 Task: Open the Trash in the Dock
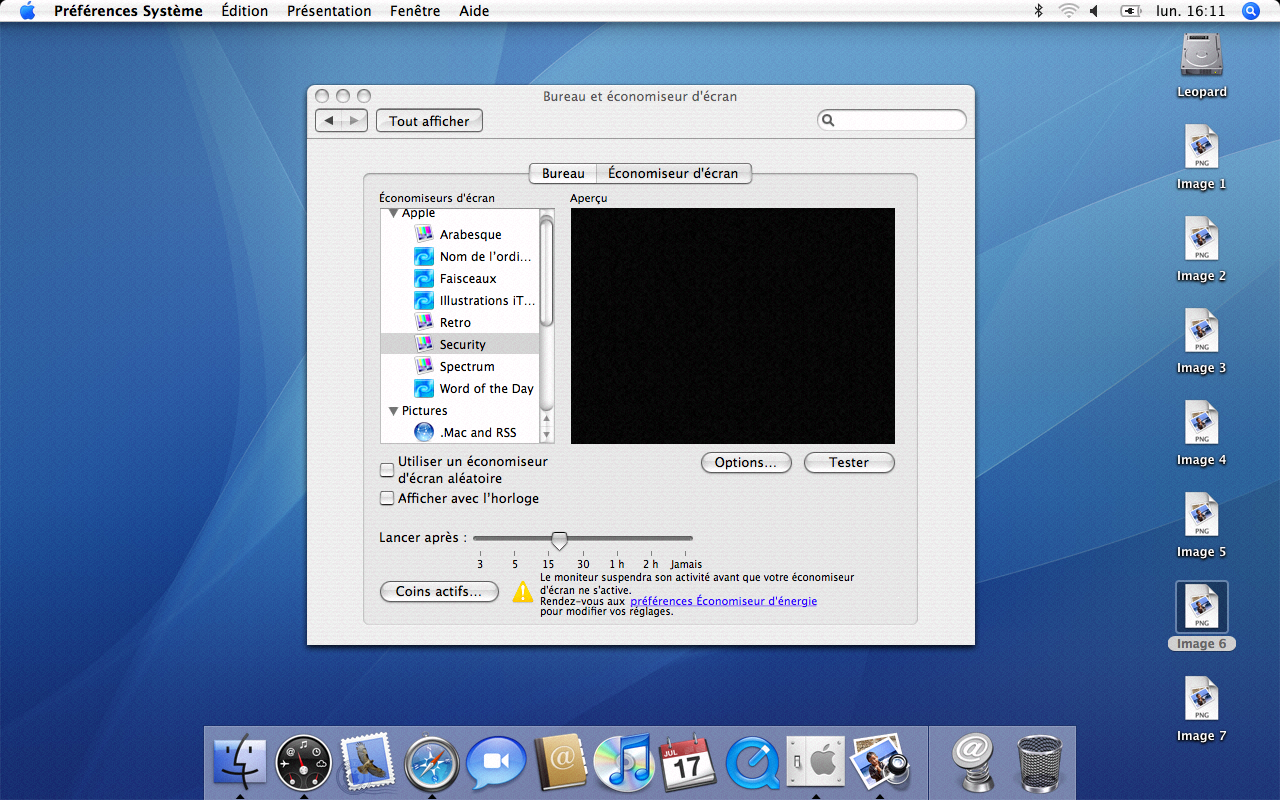coord(1040,762)
